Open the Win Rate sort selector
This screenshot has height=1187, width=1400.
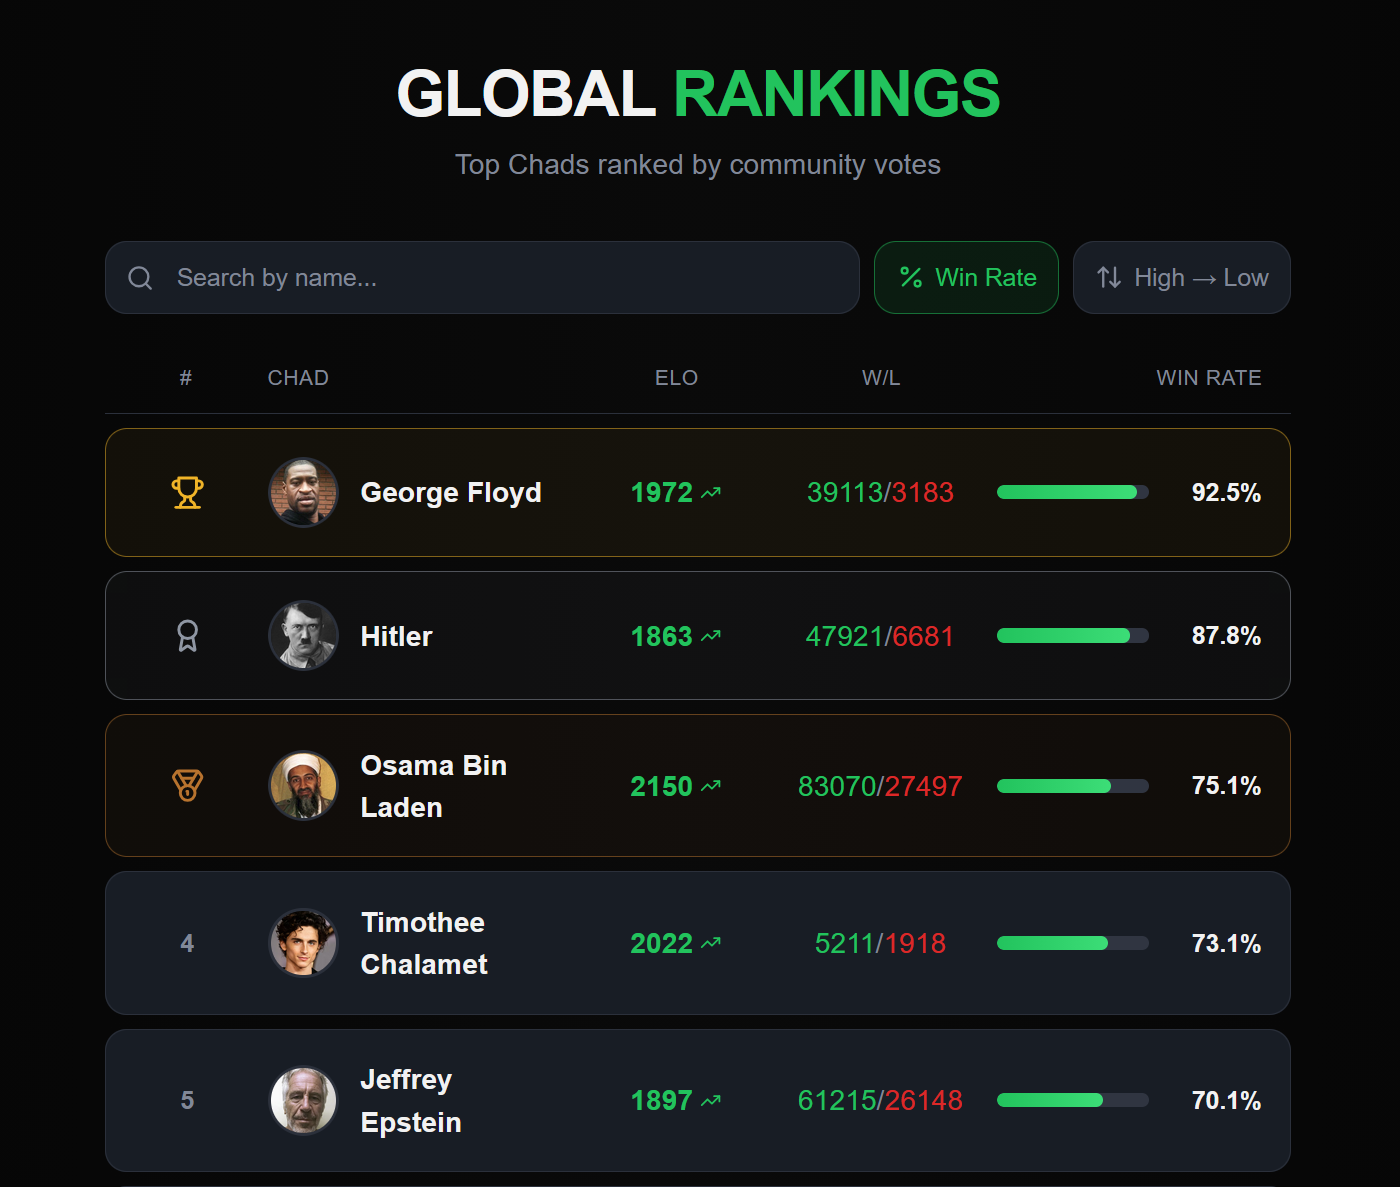pyautogui.click(x=966, y=278)
